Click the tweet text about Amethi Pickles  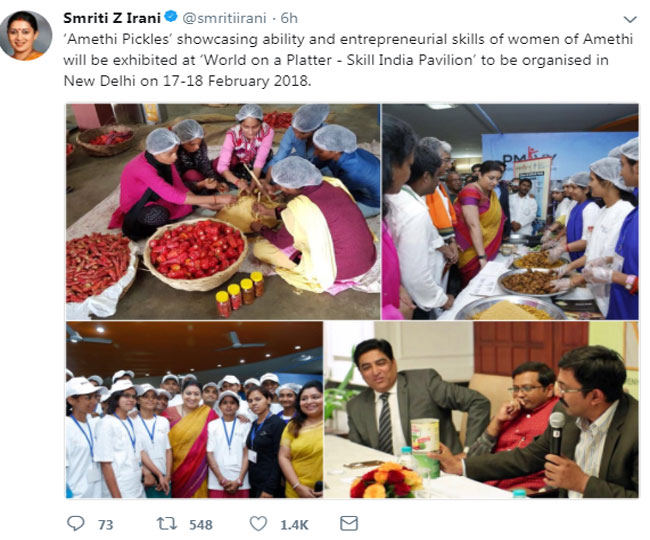348,60
